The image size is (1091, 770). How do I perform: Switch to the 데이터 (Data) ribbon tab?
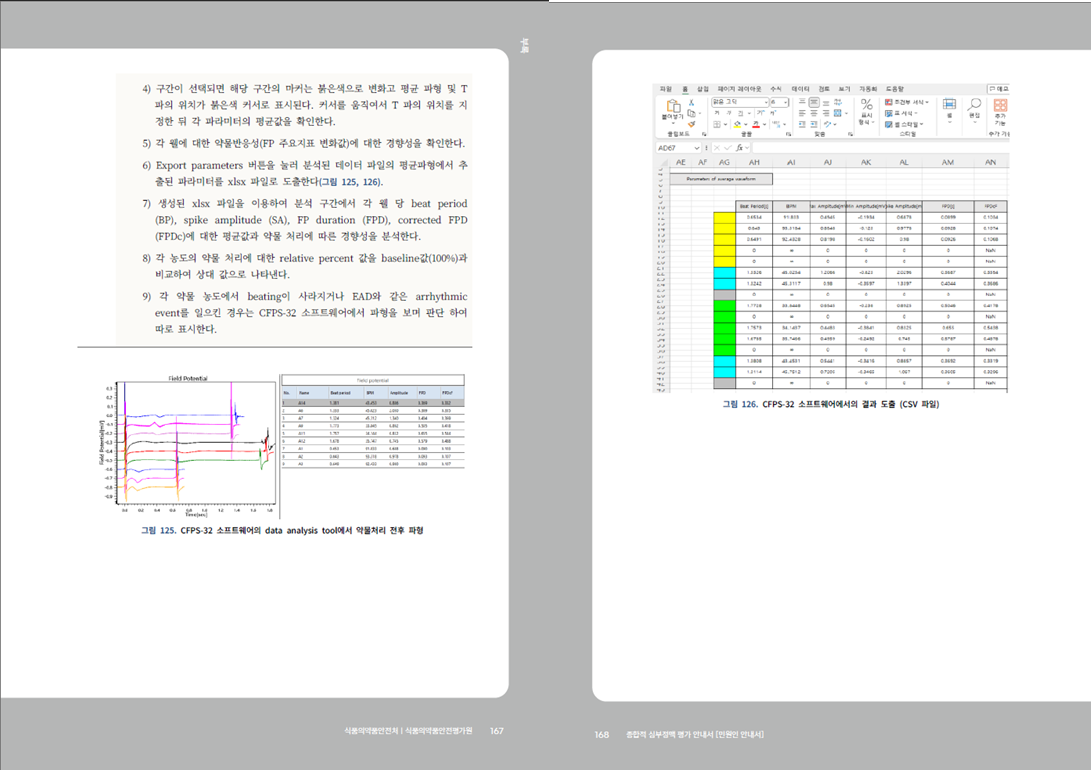coord(800,89)
